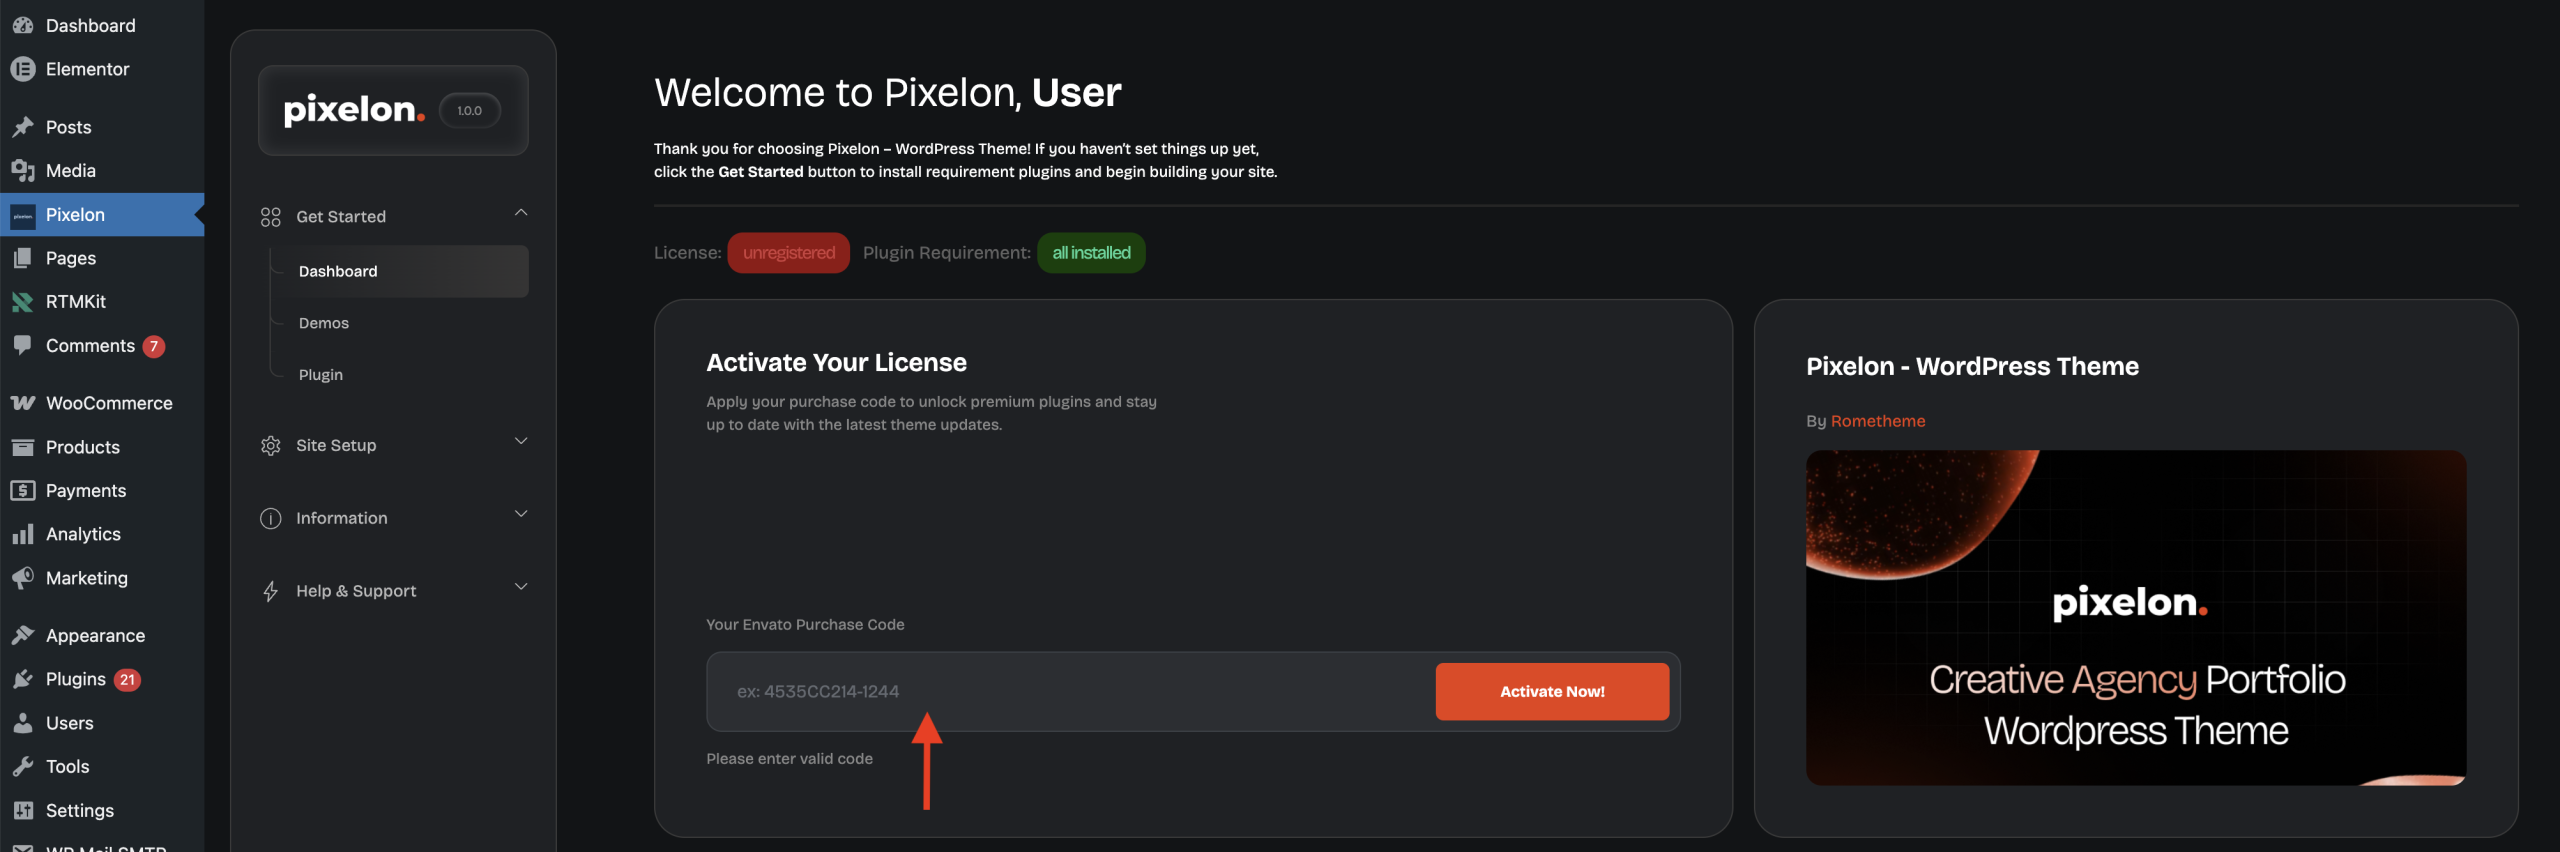2560x852 pixels.
Task: Open the Demos submenu item
Action: coord(324,323)
